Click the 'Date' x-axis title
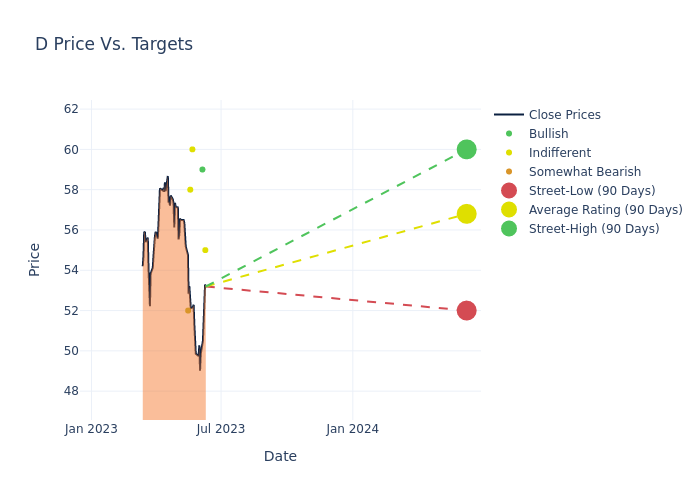700x500 pixels. pyautogui.click(x=280, y=457)
